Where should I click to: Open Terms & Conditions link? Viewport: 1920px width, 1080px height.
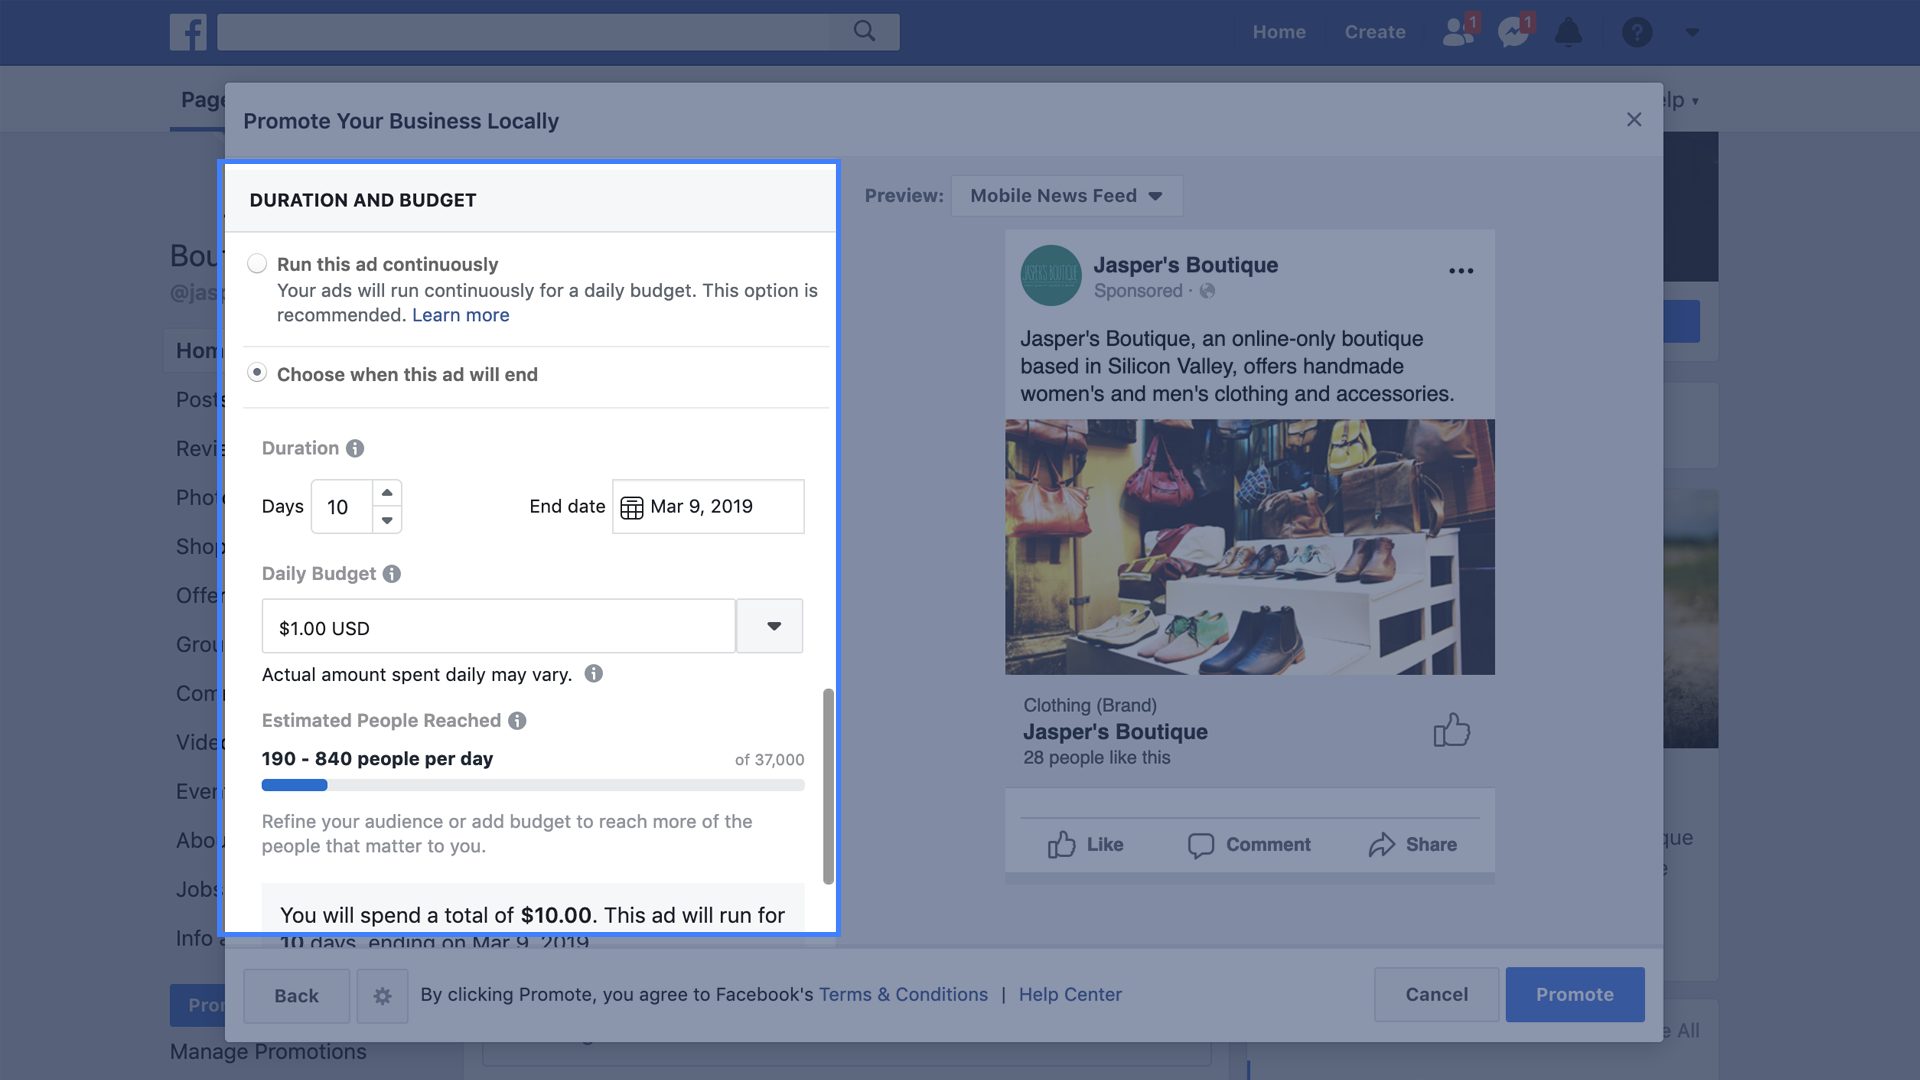click(903, 995)
